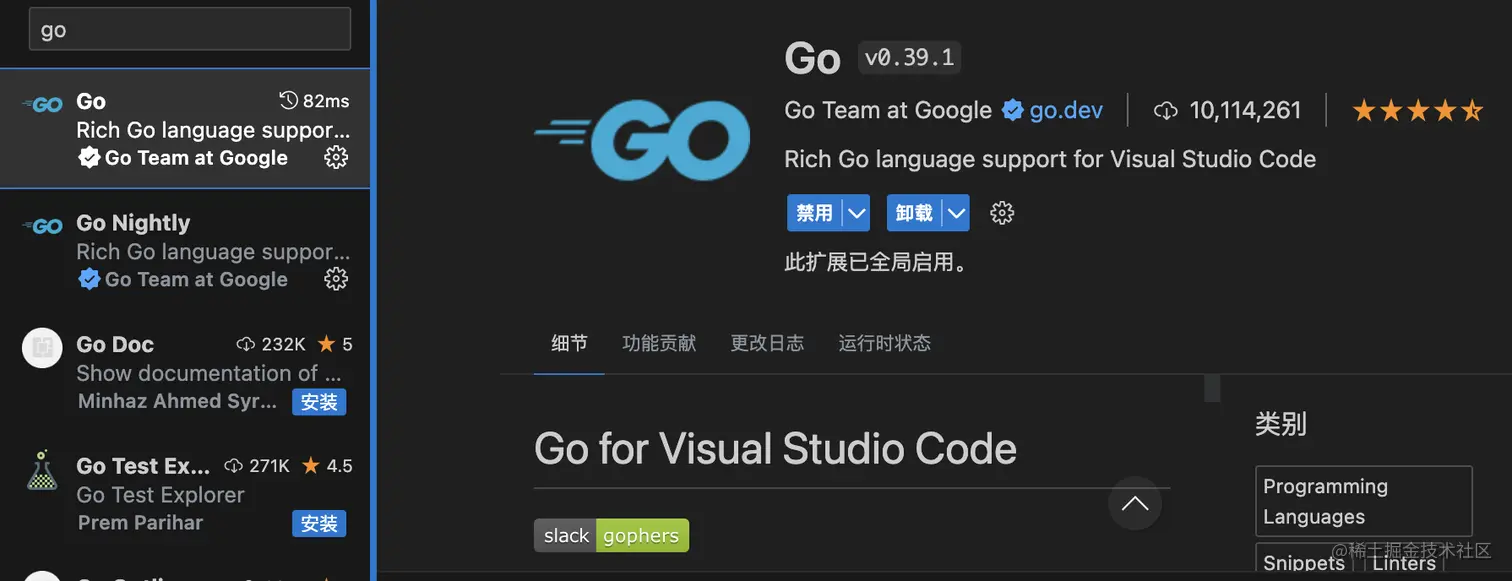
Task: Click inside the extension search box
Action: (188, 28)
